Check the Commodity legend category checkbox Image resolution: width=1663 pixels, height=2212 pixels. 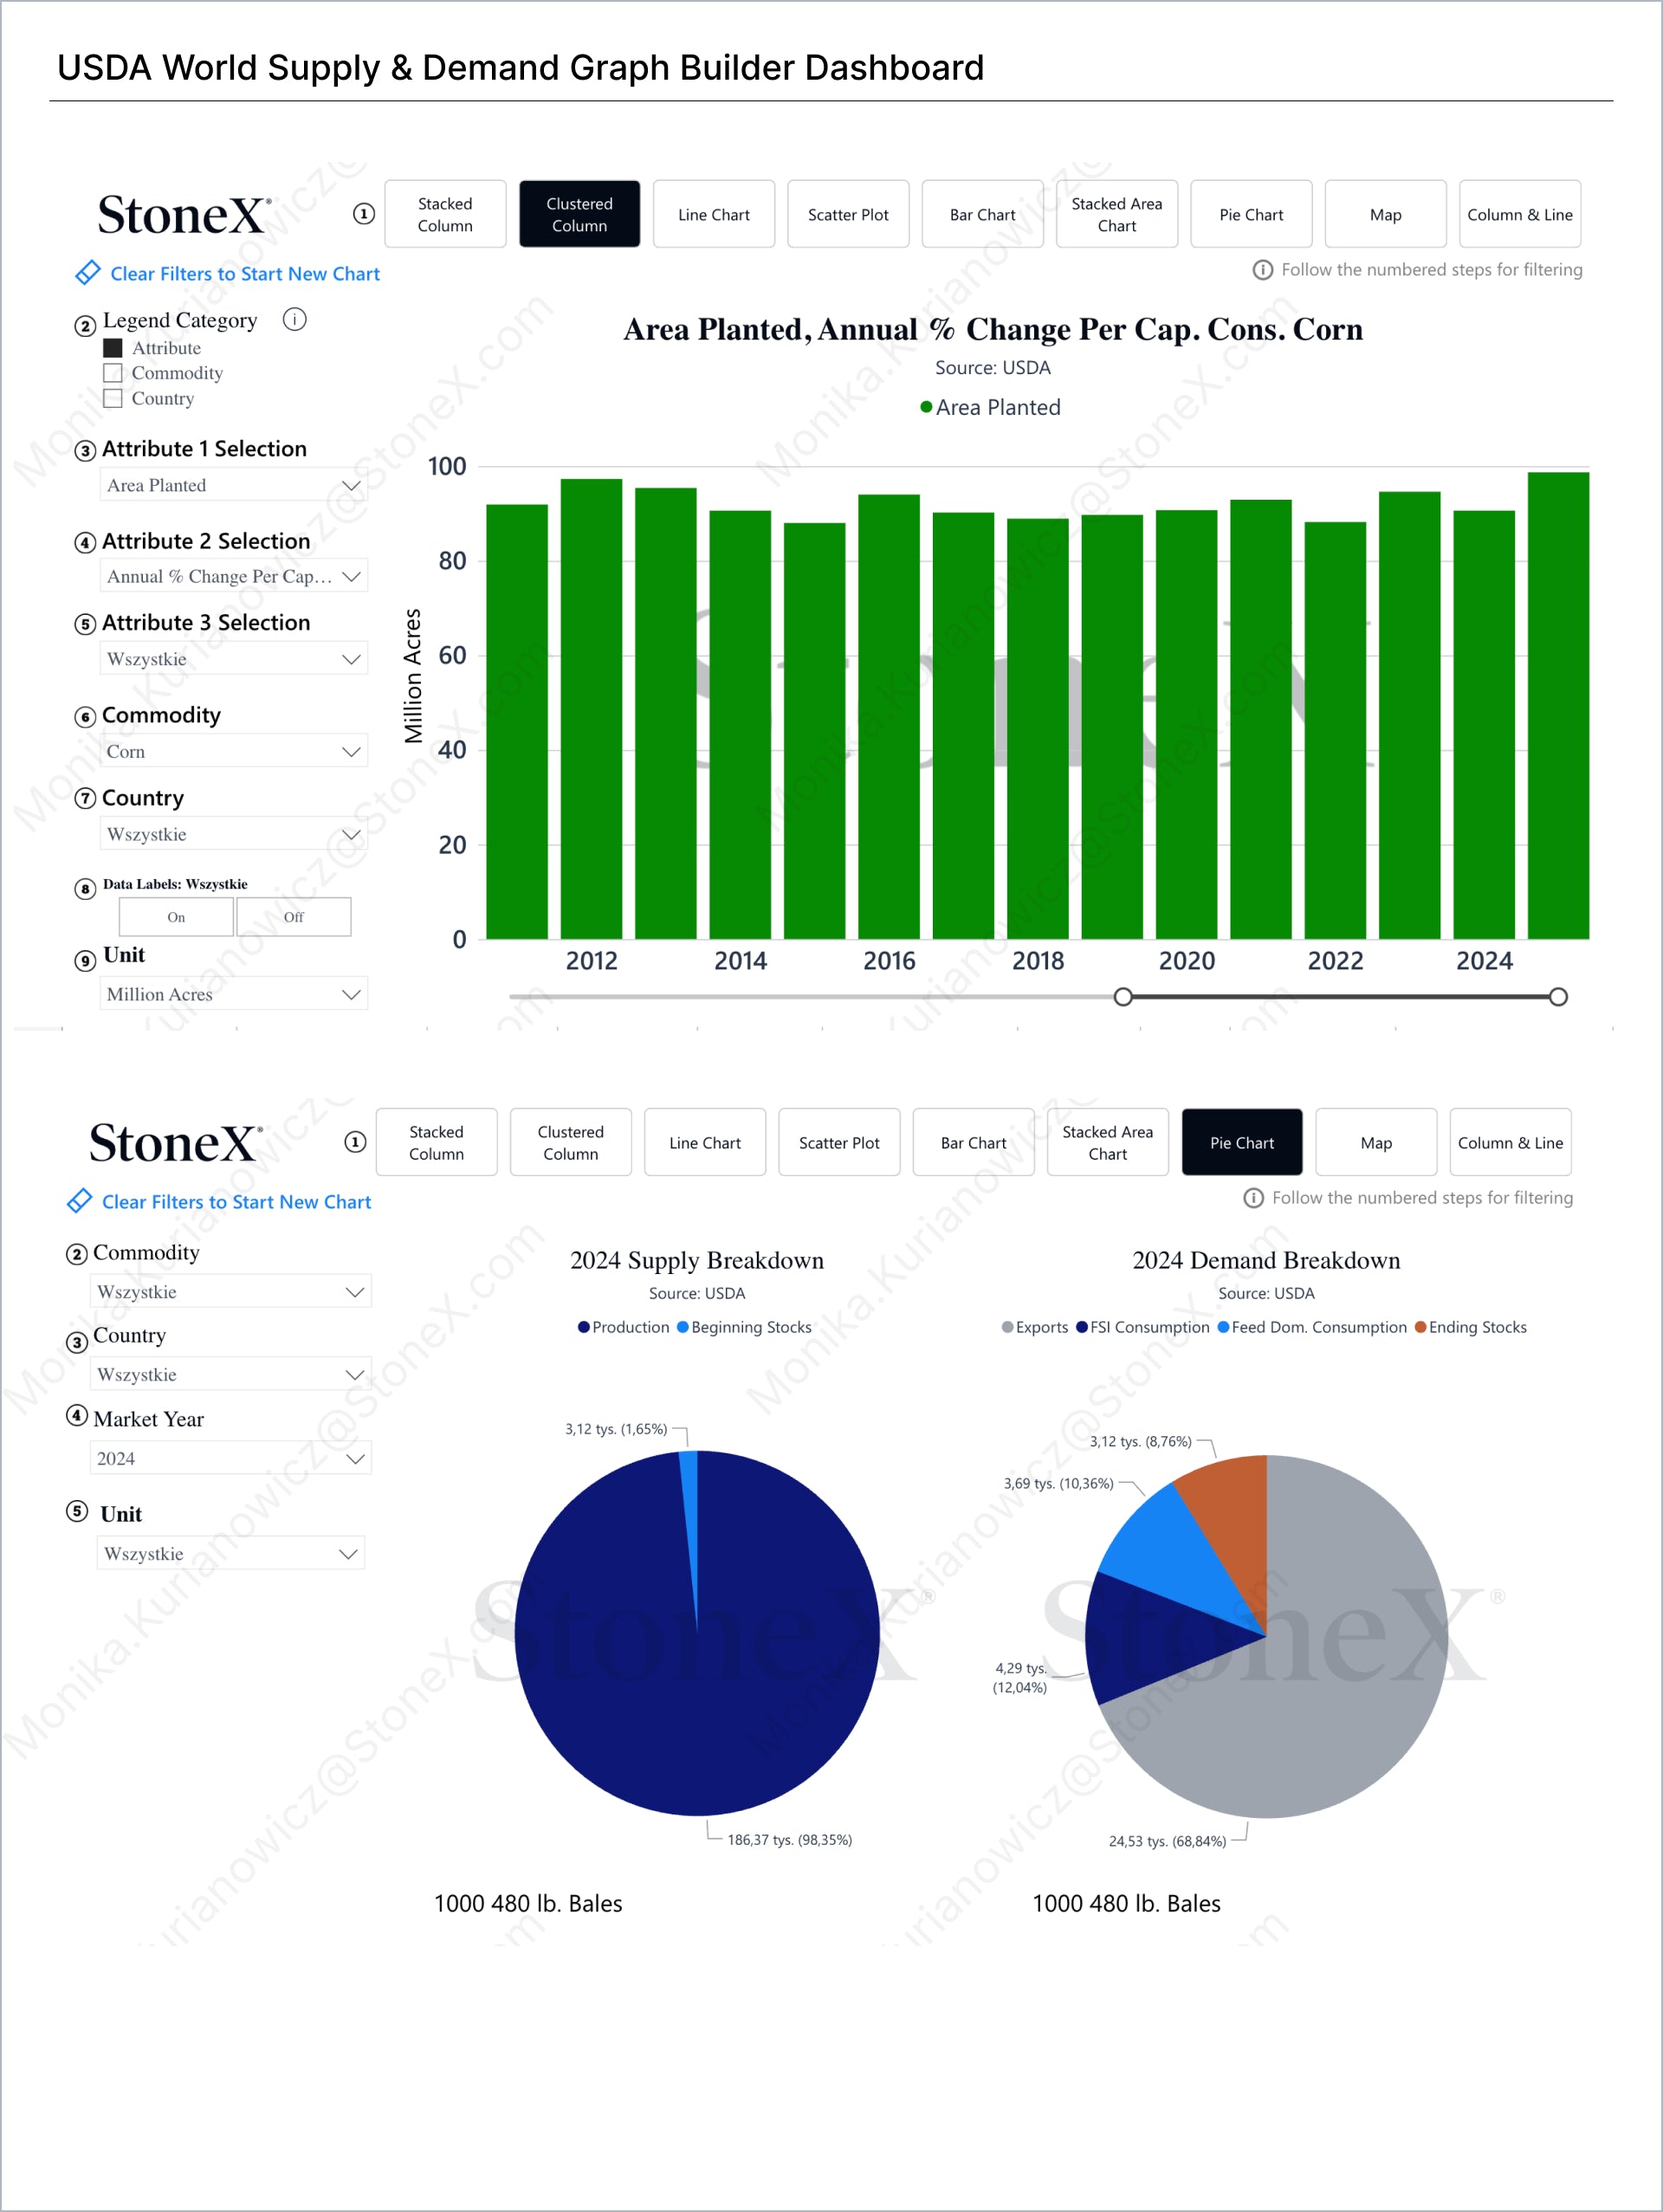tap(113, 373)
